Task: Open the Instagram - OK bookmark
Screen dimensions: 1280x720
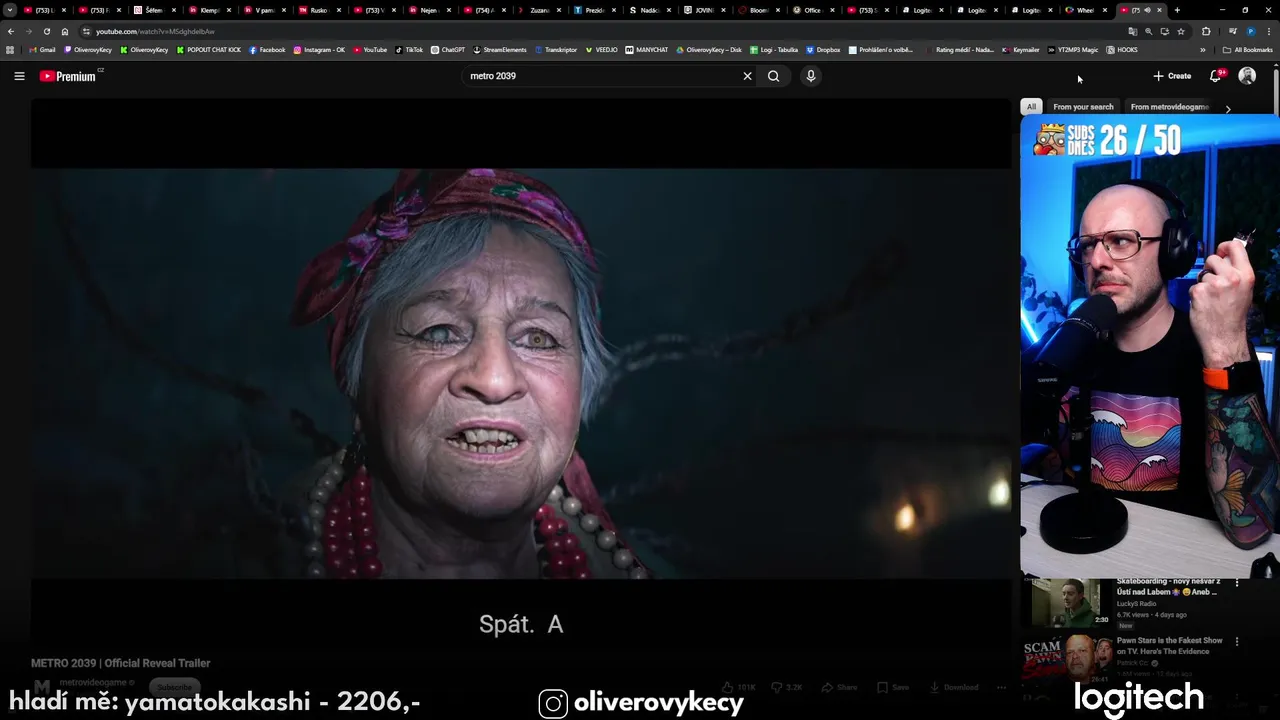Action: tap(319, 50)
